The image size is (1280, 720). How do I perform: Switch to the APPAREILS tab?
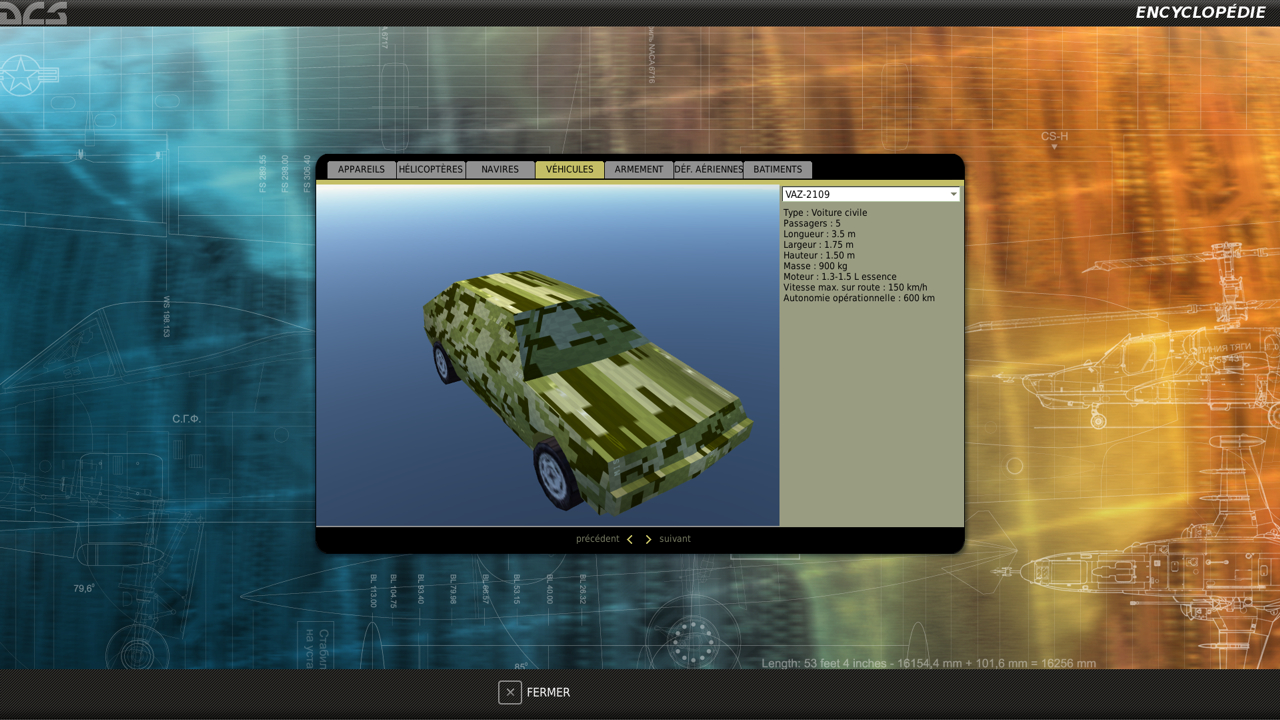361,170
